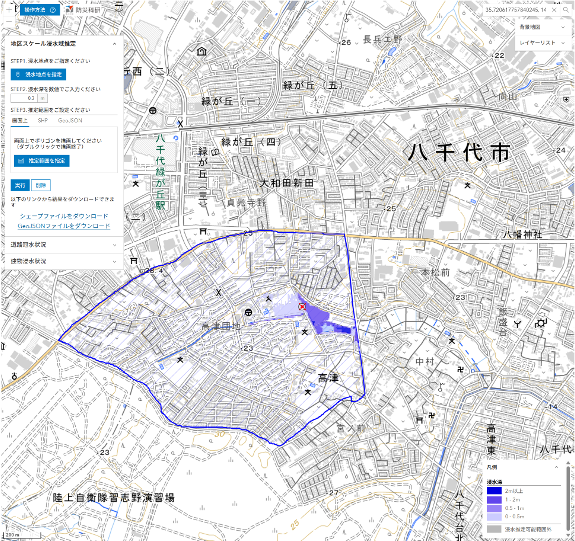Run the search with the magnifier icon
The width and height of the screenshot is (575, 541).
565,10
